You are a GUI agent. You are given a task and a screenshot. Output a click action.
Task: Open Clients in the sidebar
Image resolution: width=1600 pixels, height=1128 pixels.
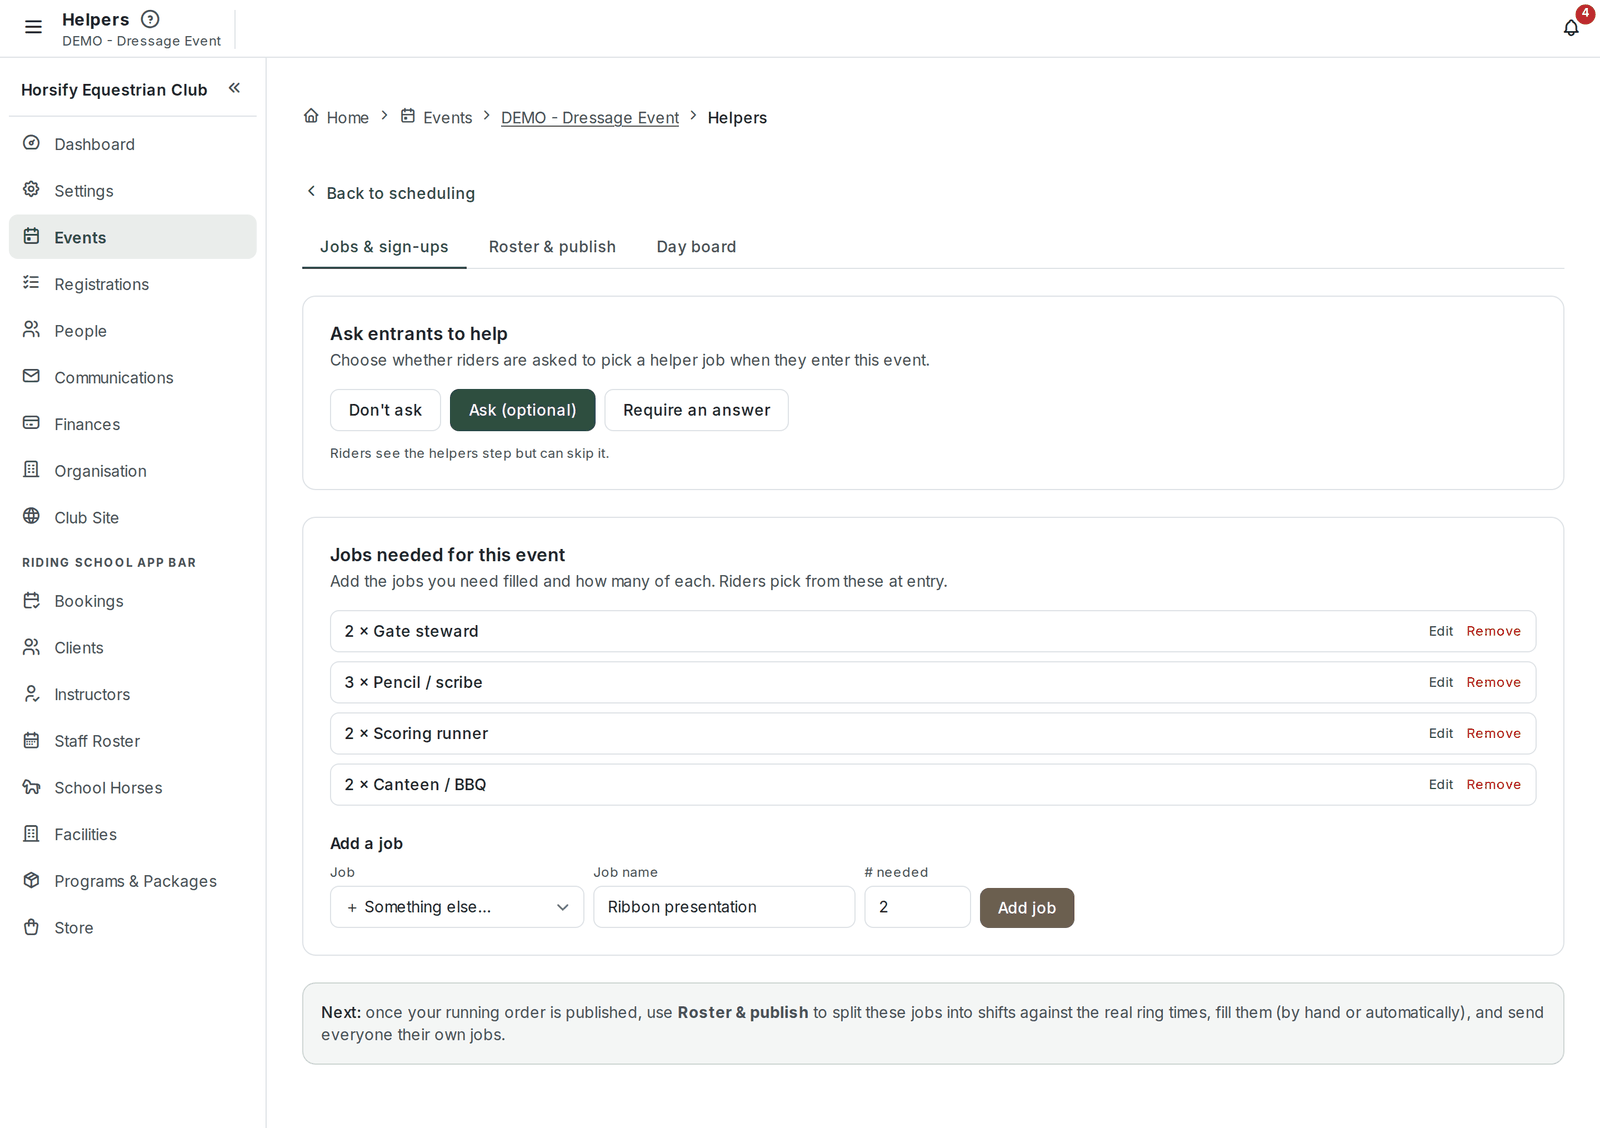point(133,647)
